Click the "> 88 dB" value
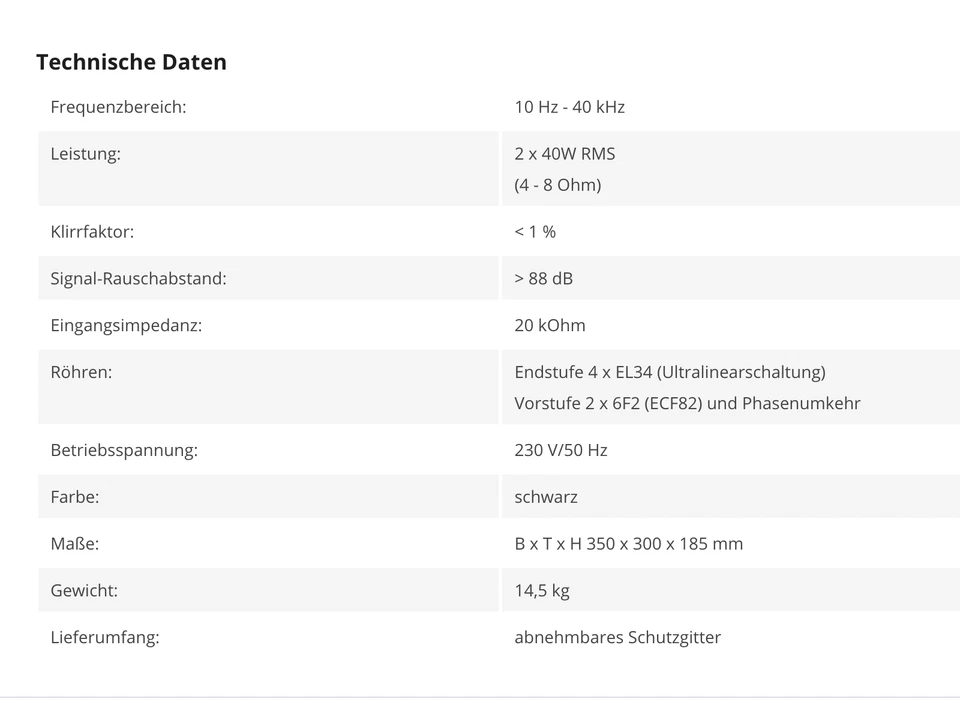Viewport: 960px width, 720px height. tap(544, 279)
